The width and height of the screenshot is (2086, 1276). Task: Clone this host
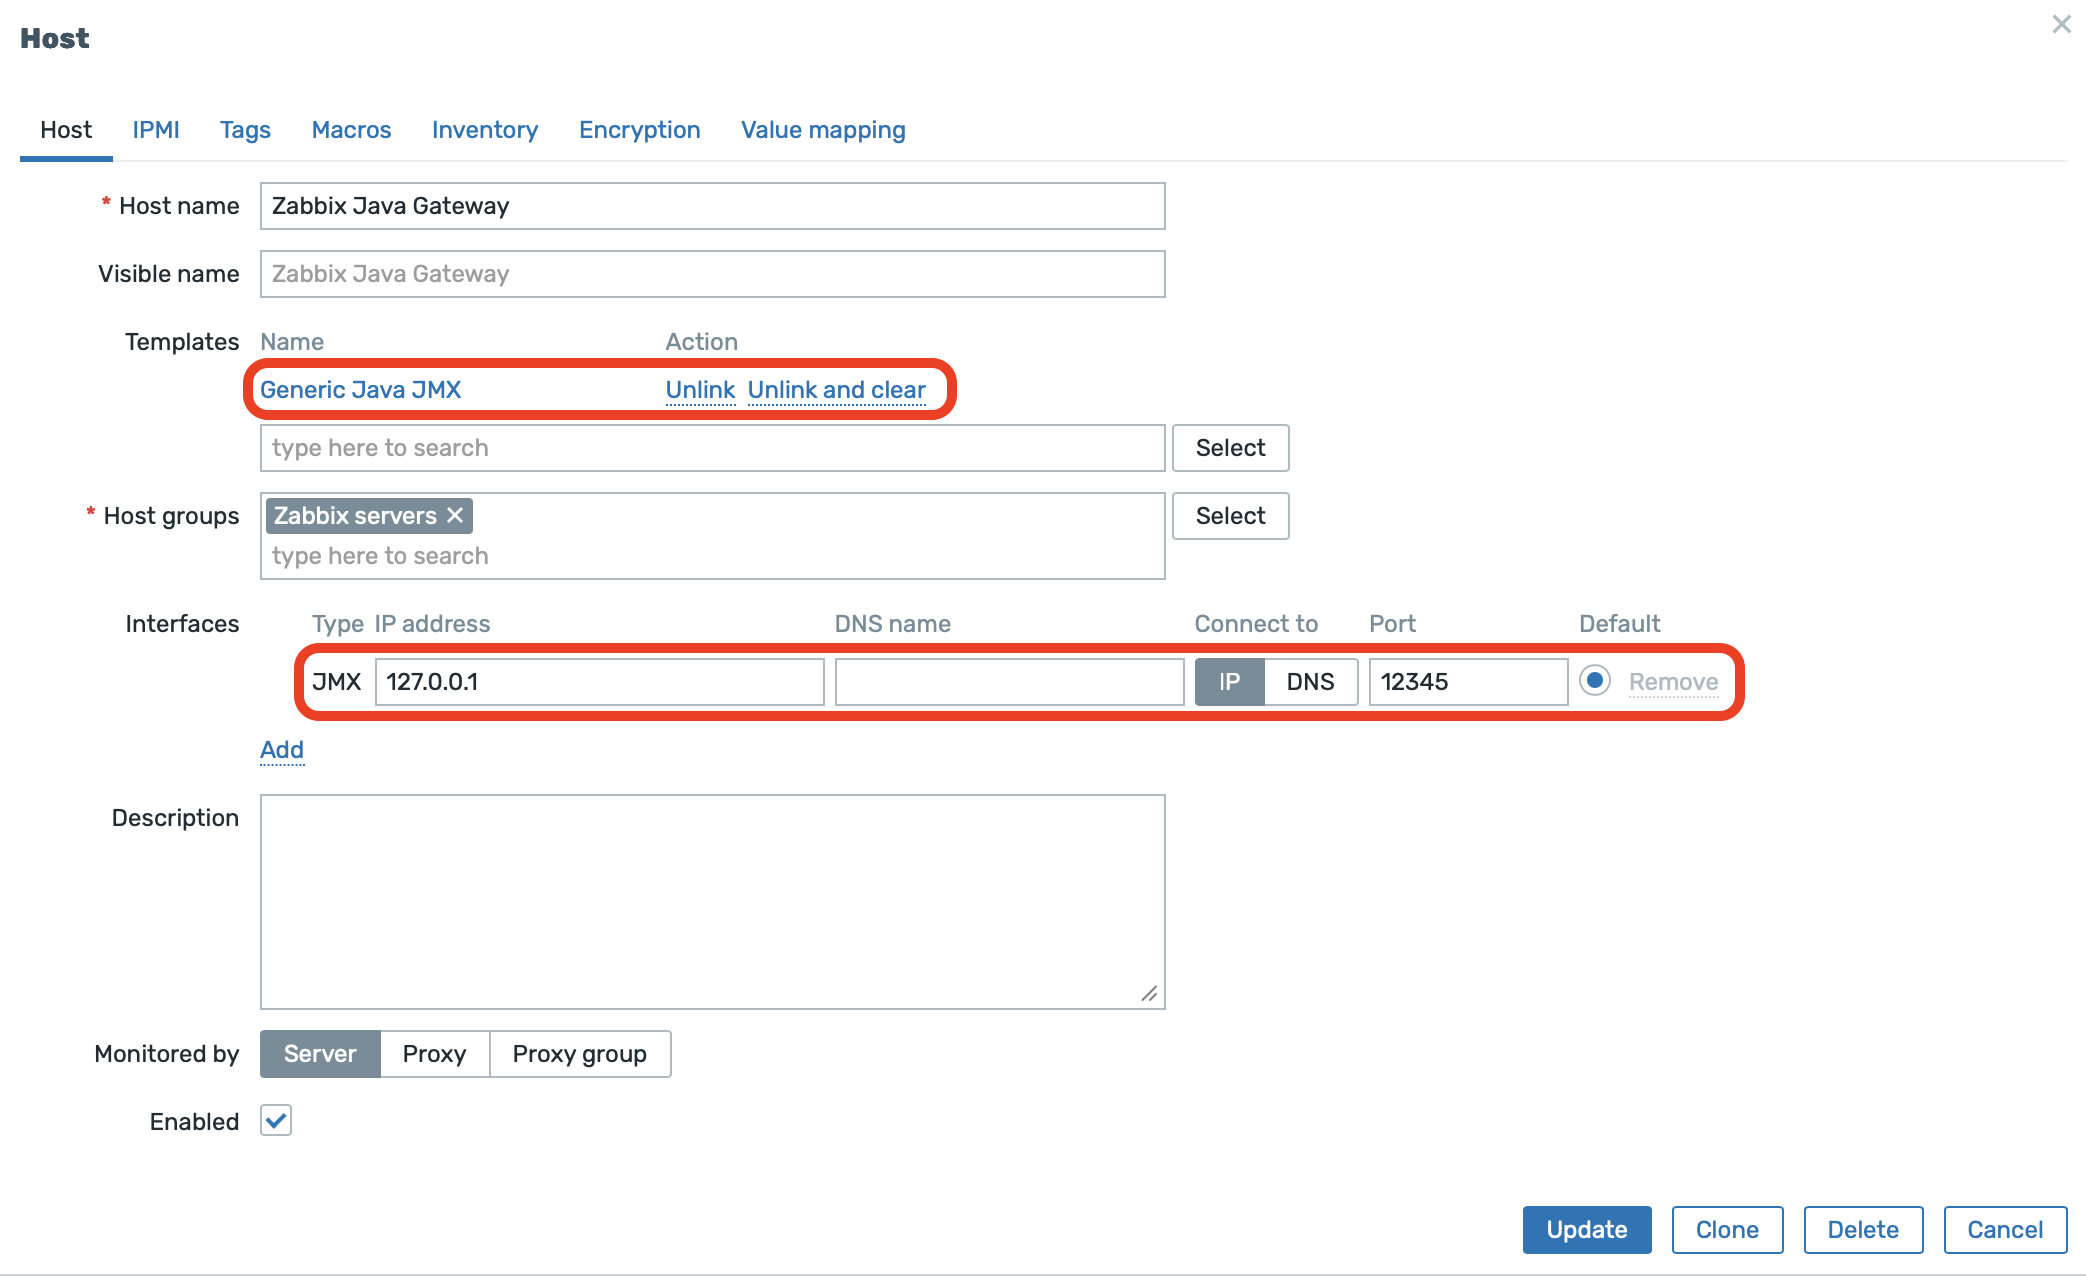tap(1727, 1230)
